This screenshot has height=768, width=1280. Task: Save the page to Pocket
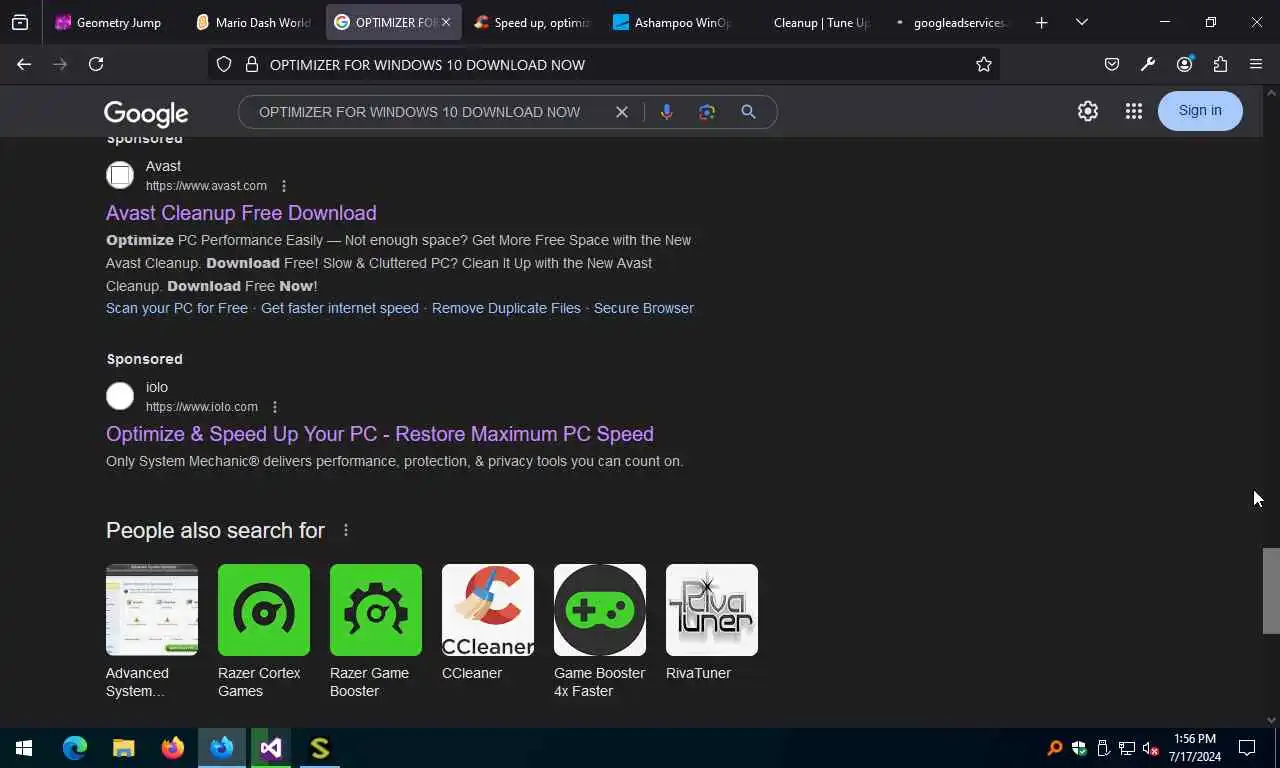point(1112,64)
